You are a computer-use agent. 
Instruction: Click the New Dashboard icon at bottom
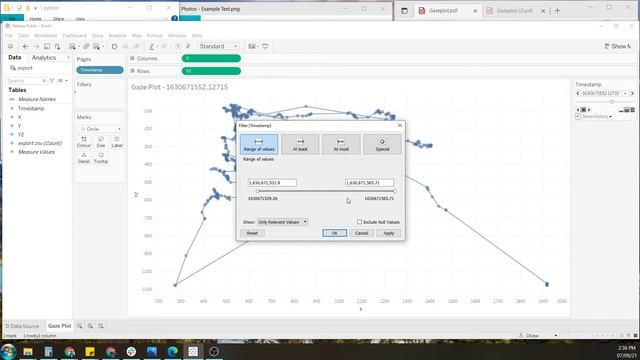(x=90, y=326)
